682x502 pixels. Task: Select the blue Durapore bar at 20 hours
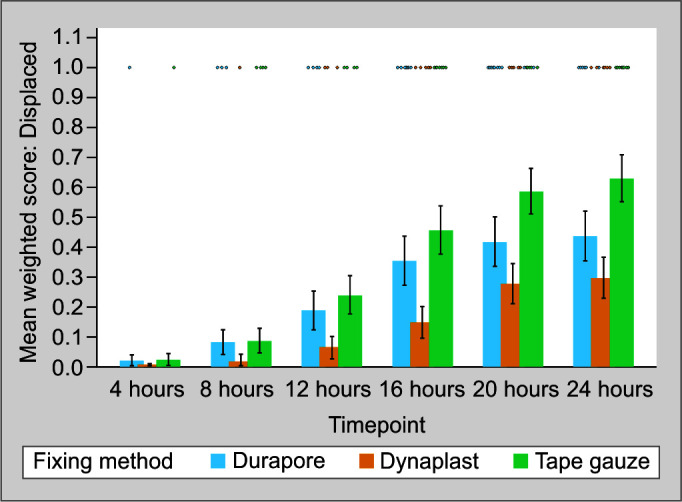coord(495,304)
